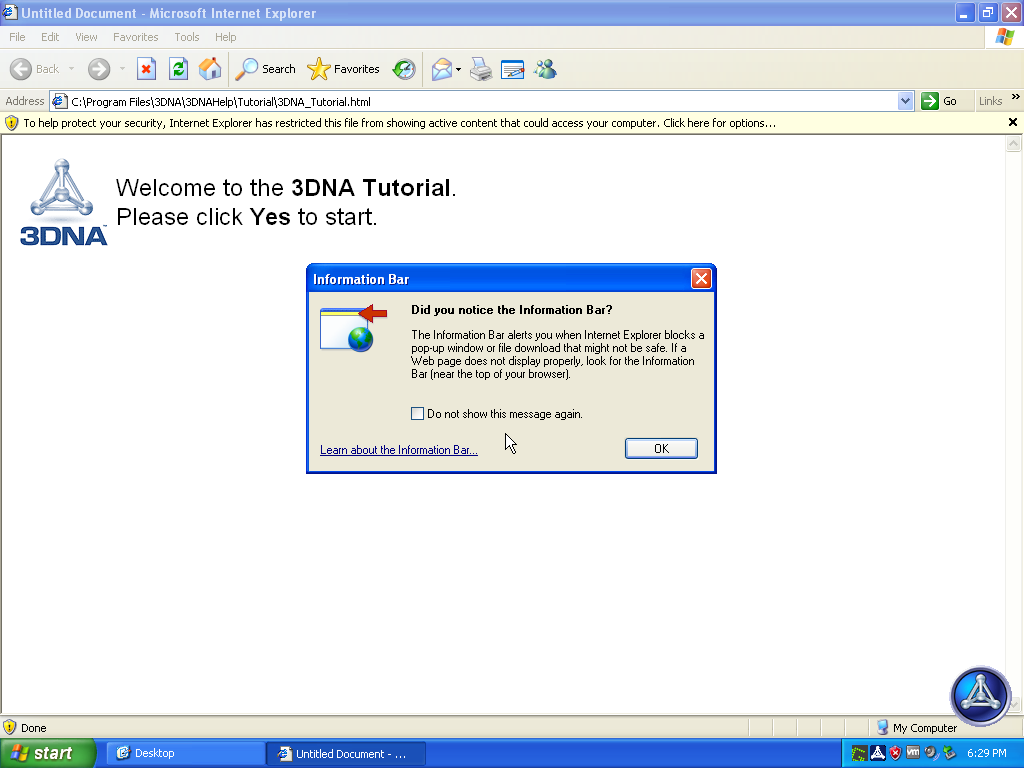Open the Edit menu
Viewport: 1024px width, 768px height.
pyautogui.click(x=50, y=37)
